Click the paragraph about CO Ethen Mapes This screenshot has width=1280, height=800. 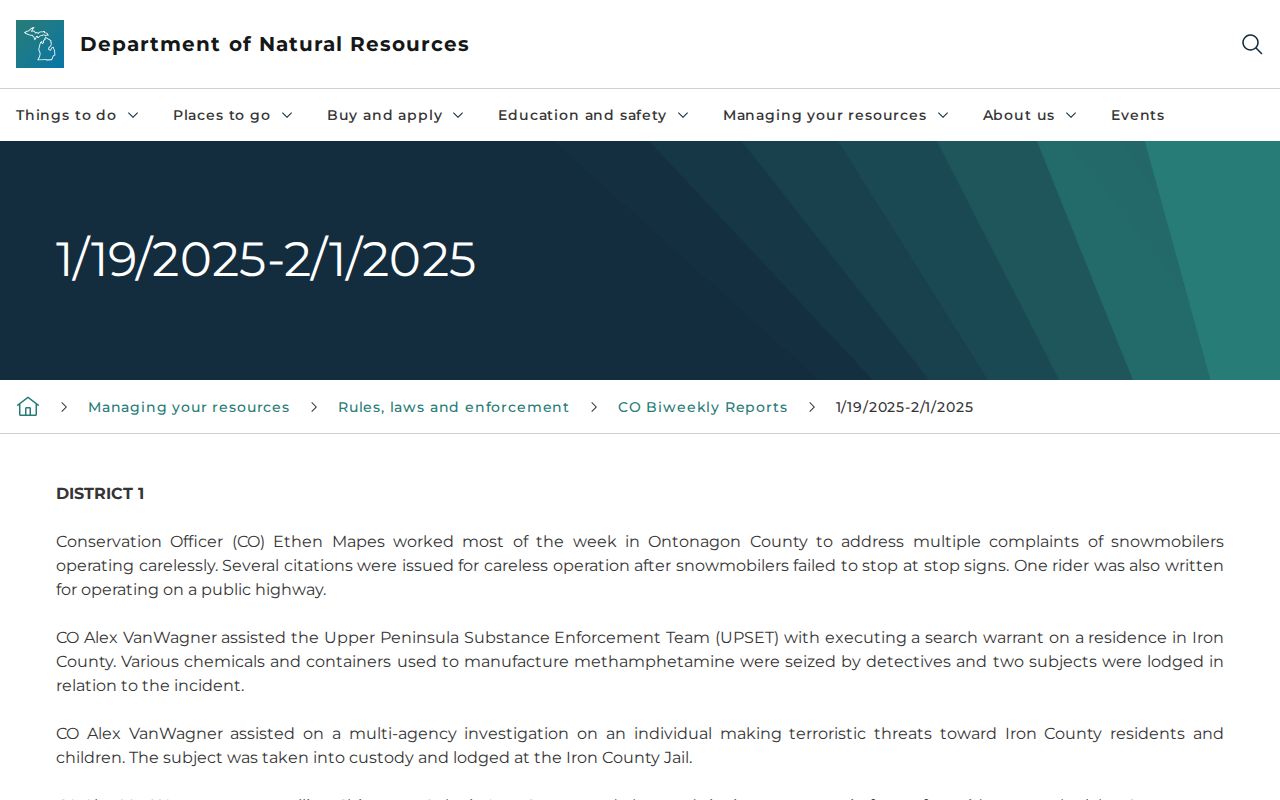click(640, 565)
